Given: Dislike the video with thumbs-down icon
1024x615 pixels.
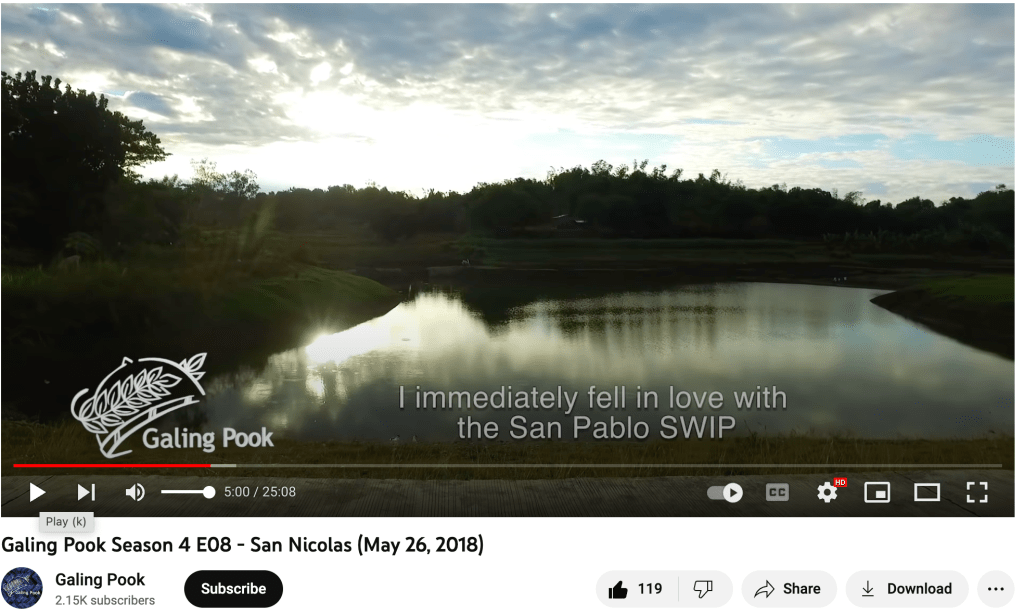Looking at the screenshot, I should pos(704,589).
